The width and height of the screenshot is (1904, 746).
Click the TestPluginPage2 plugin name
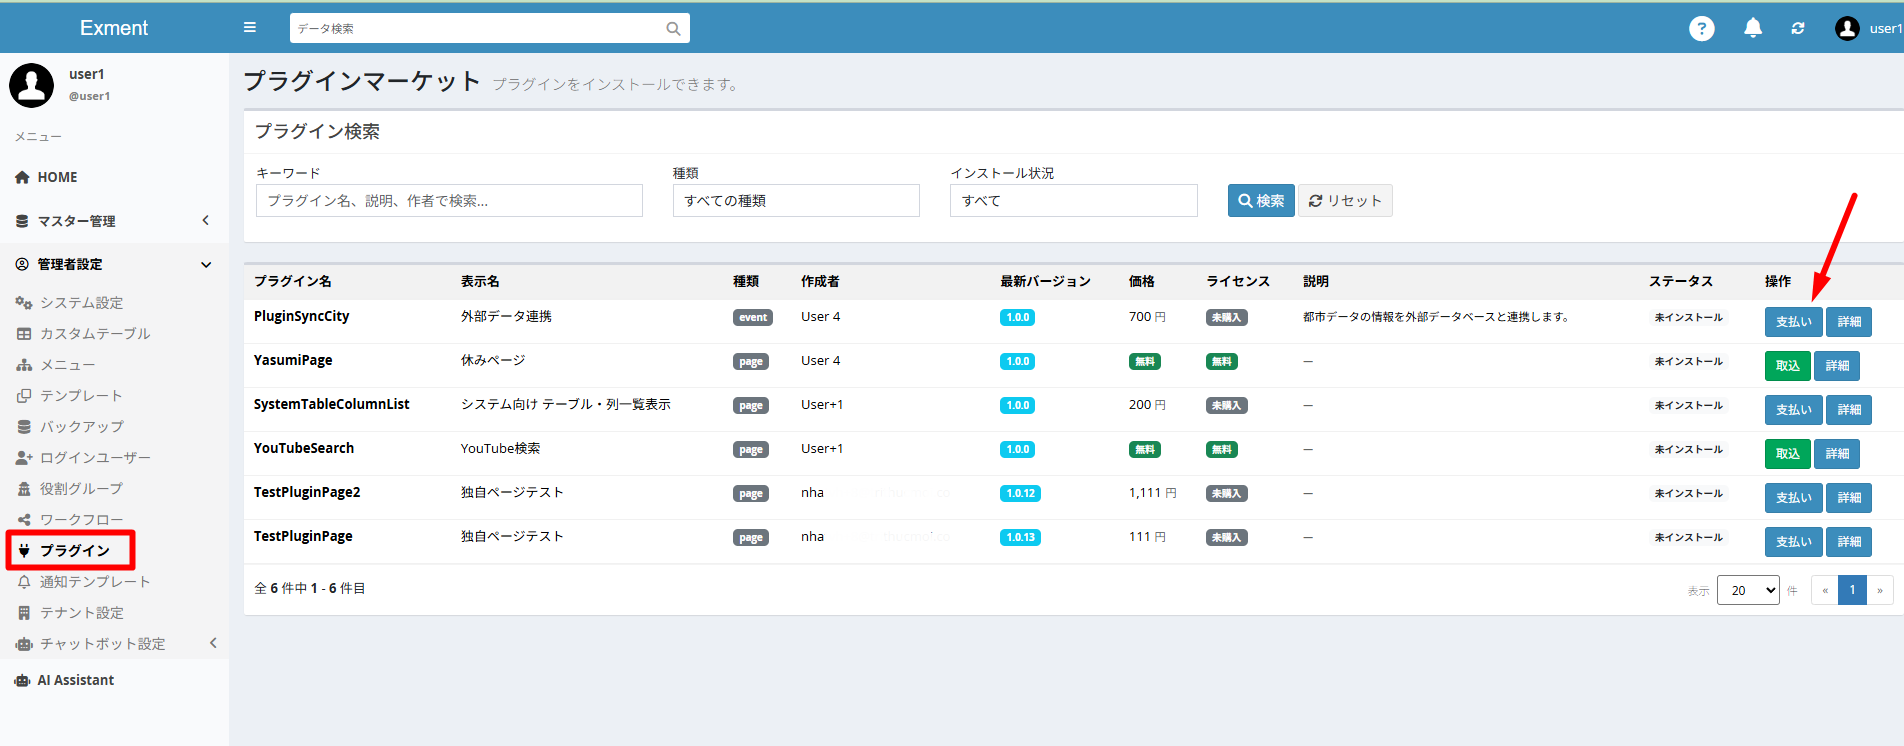[307, 492]
